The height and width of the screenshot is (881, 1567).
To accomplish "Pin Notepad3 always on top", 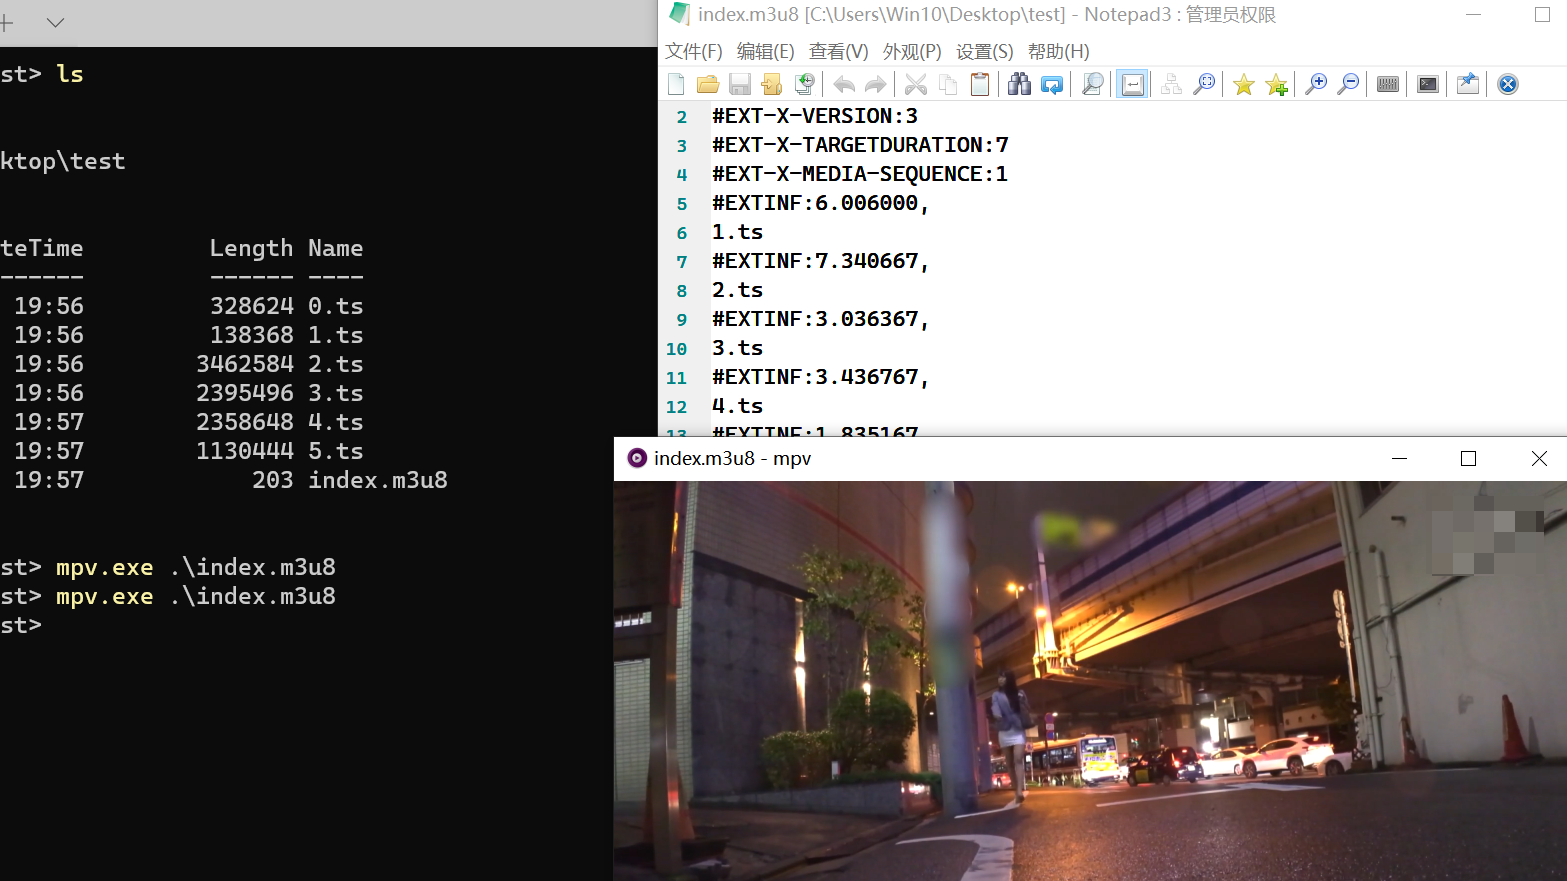I will point(1467,84).
